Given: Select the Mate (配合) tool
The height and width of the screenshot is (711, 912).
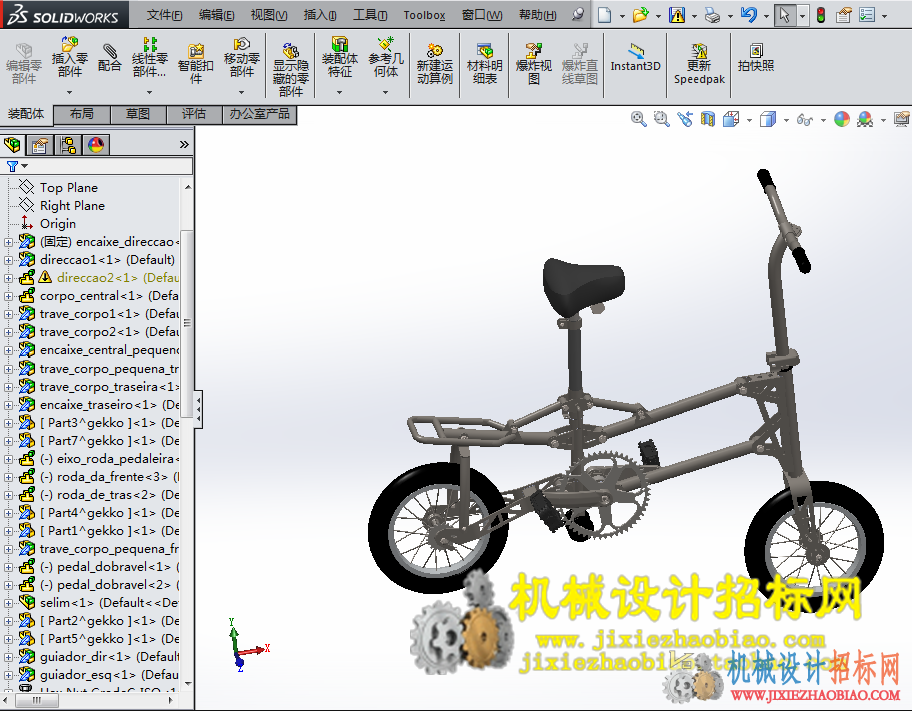Looking at the screenshot, I should (x=109, y=58).
